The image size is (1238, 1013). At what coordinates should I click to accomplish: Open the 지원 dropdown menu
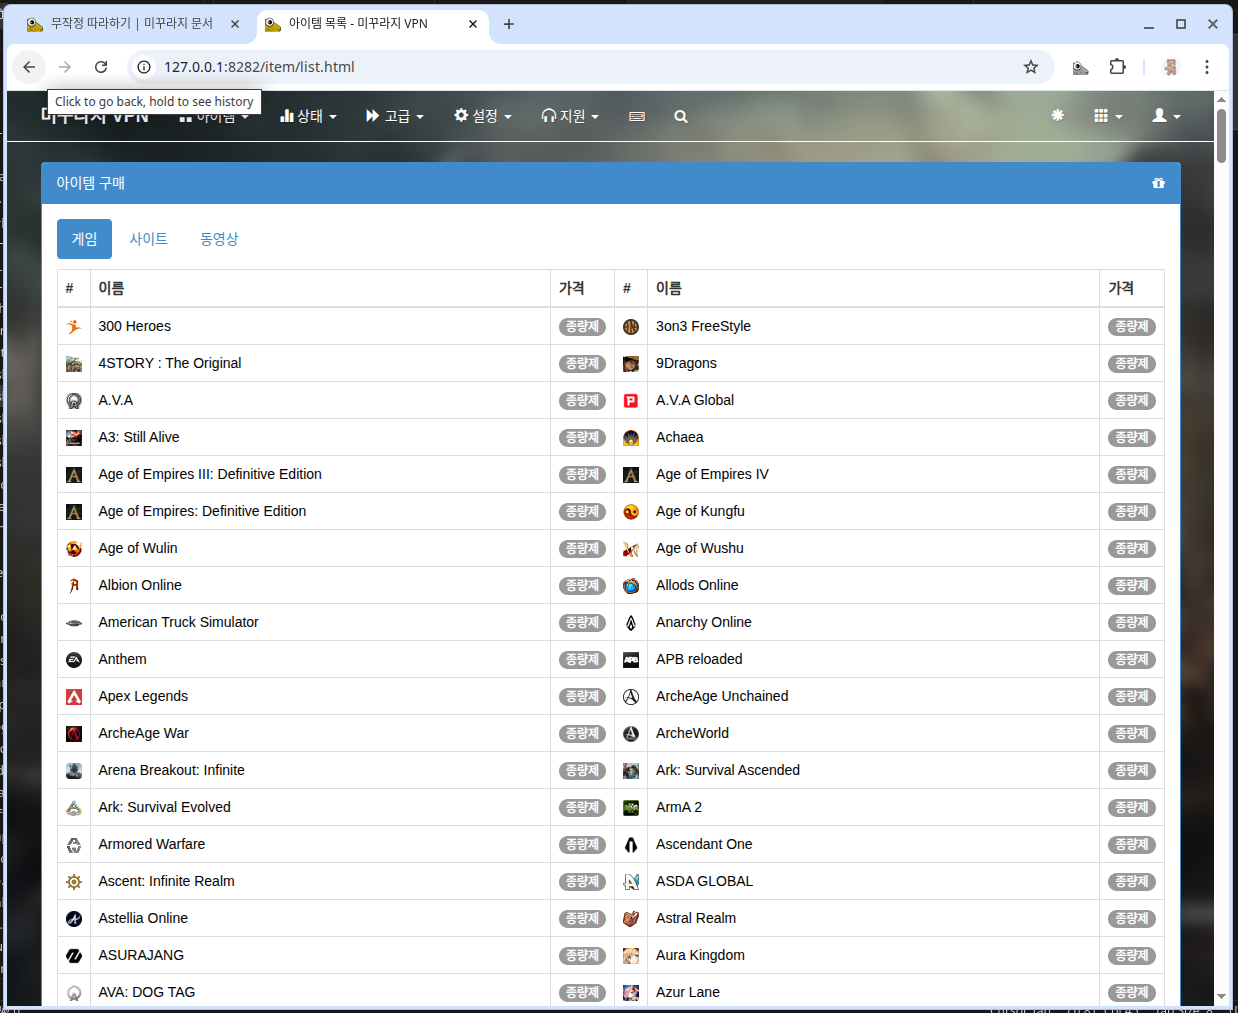[x=570, y=116]
